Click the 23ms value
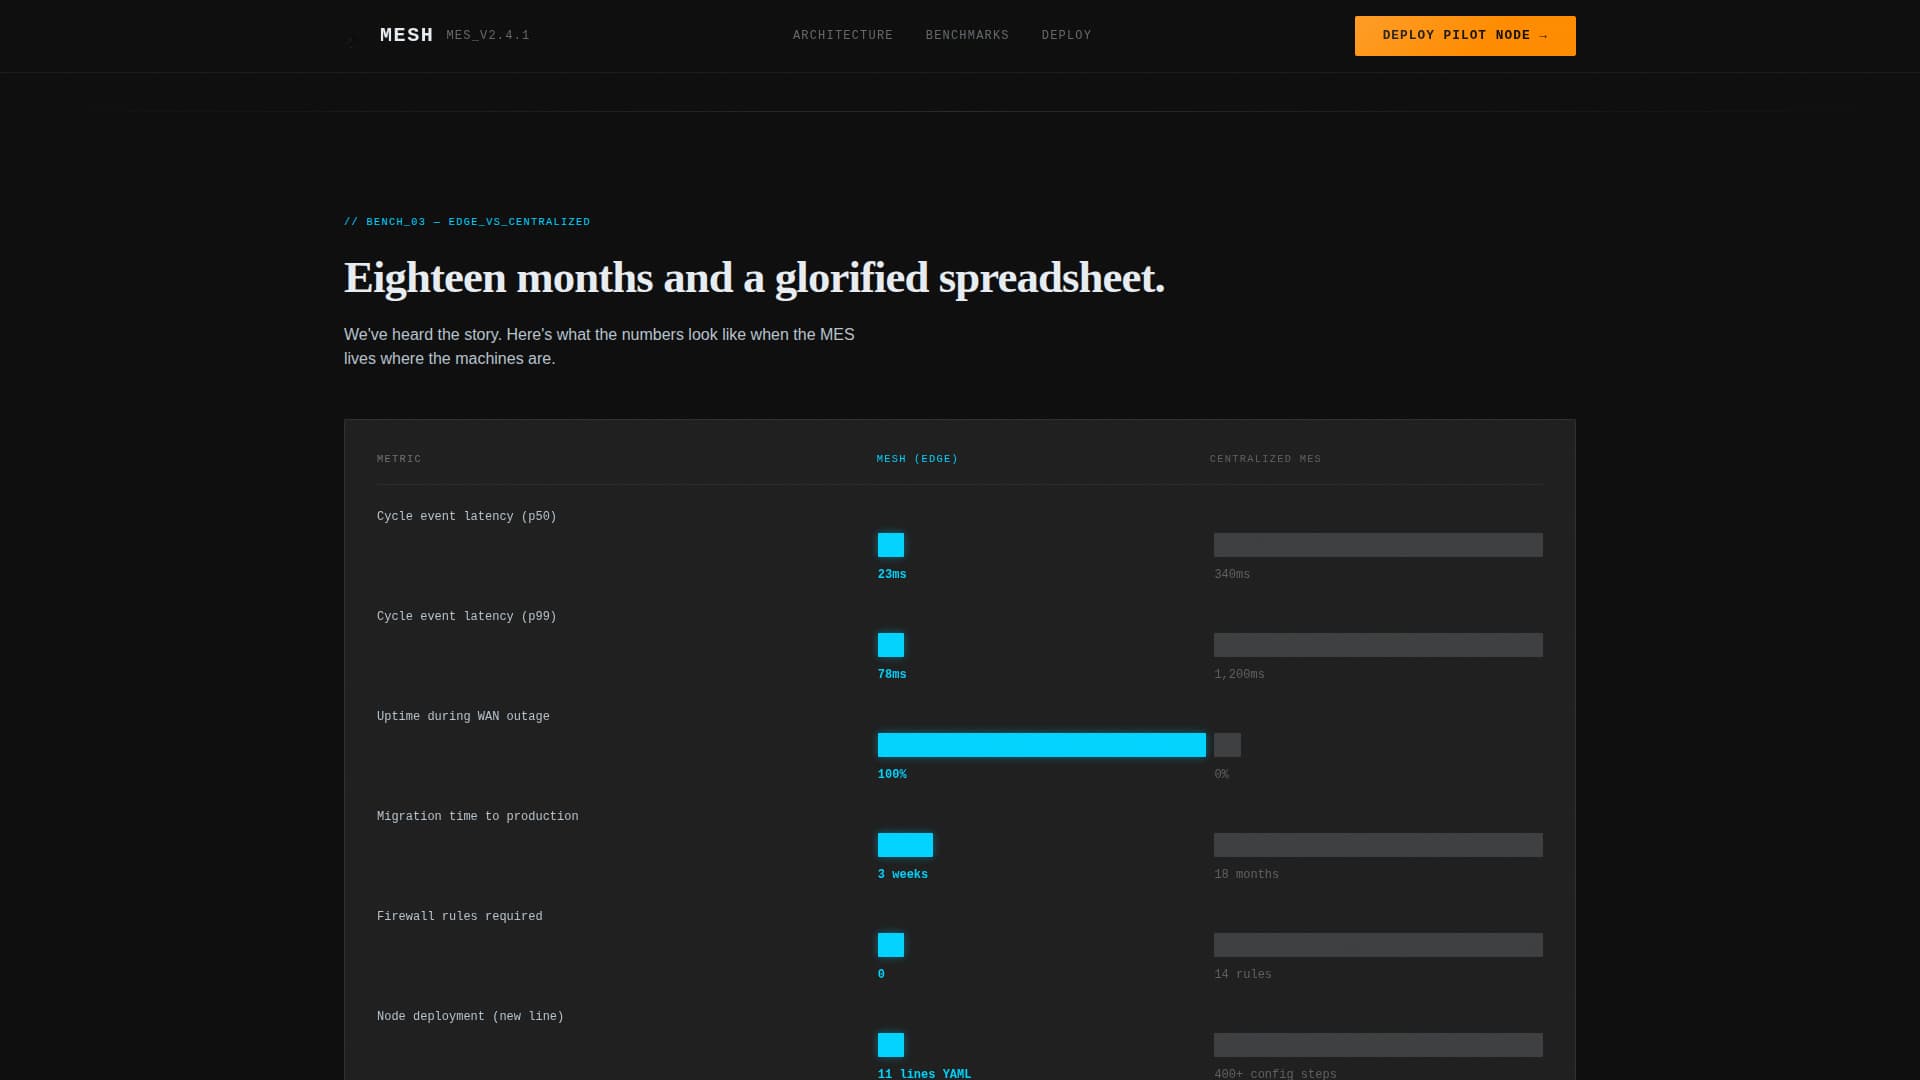The height and width of the screenshot is (1080, 1920). click(x=892, y=574)
